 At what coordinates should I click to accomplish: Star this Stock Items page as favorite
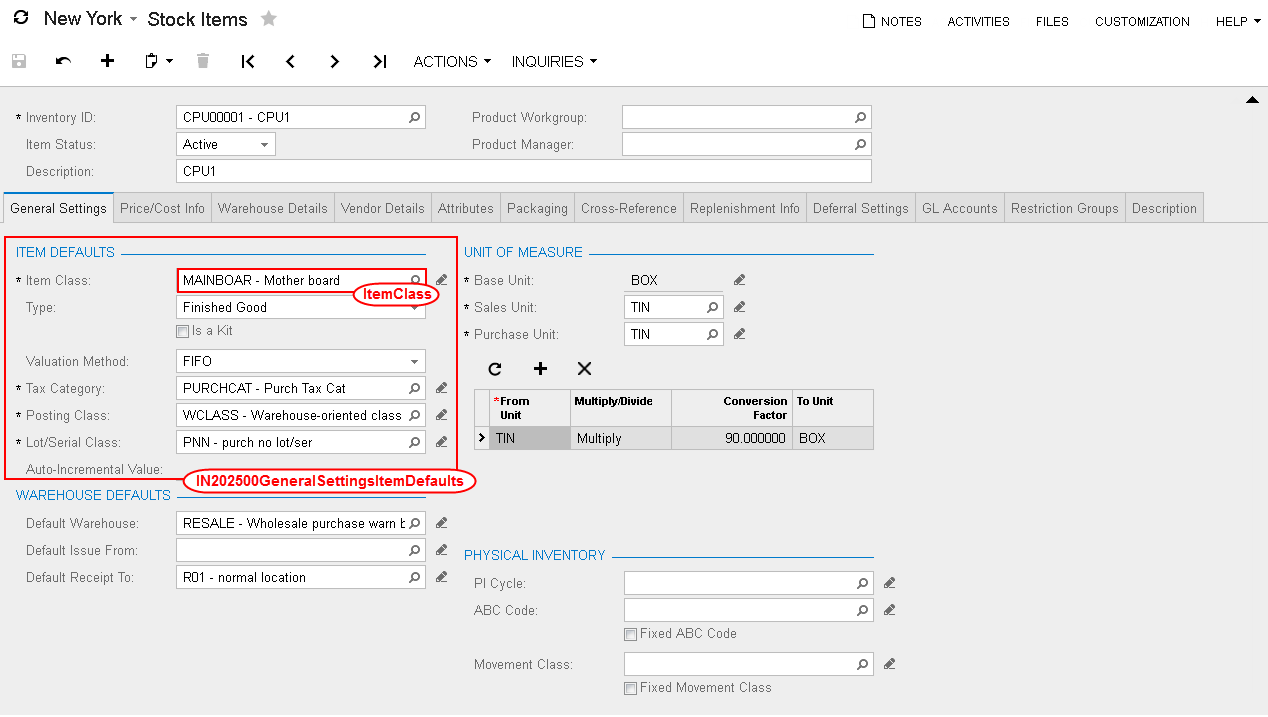[268, 19]
